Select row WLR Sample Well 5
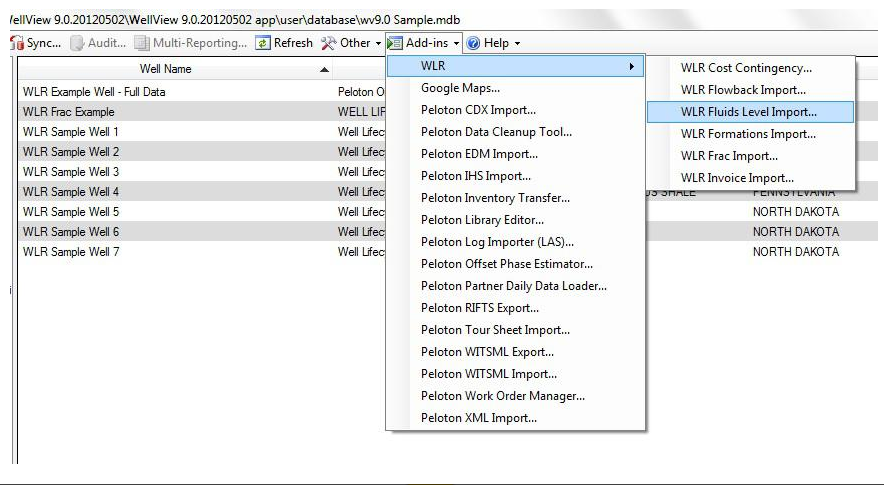Image resolution: width=884 pixels, height=485 pixels. point(202,211)
